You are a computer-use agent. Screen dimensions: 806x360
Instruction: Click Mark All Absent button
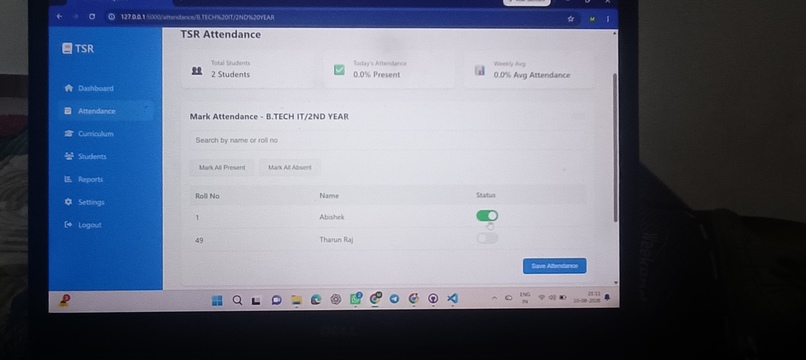290,168
